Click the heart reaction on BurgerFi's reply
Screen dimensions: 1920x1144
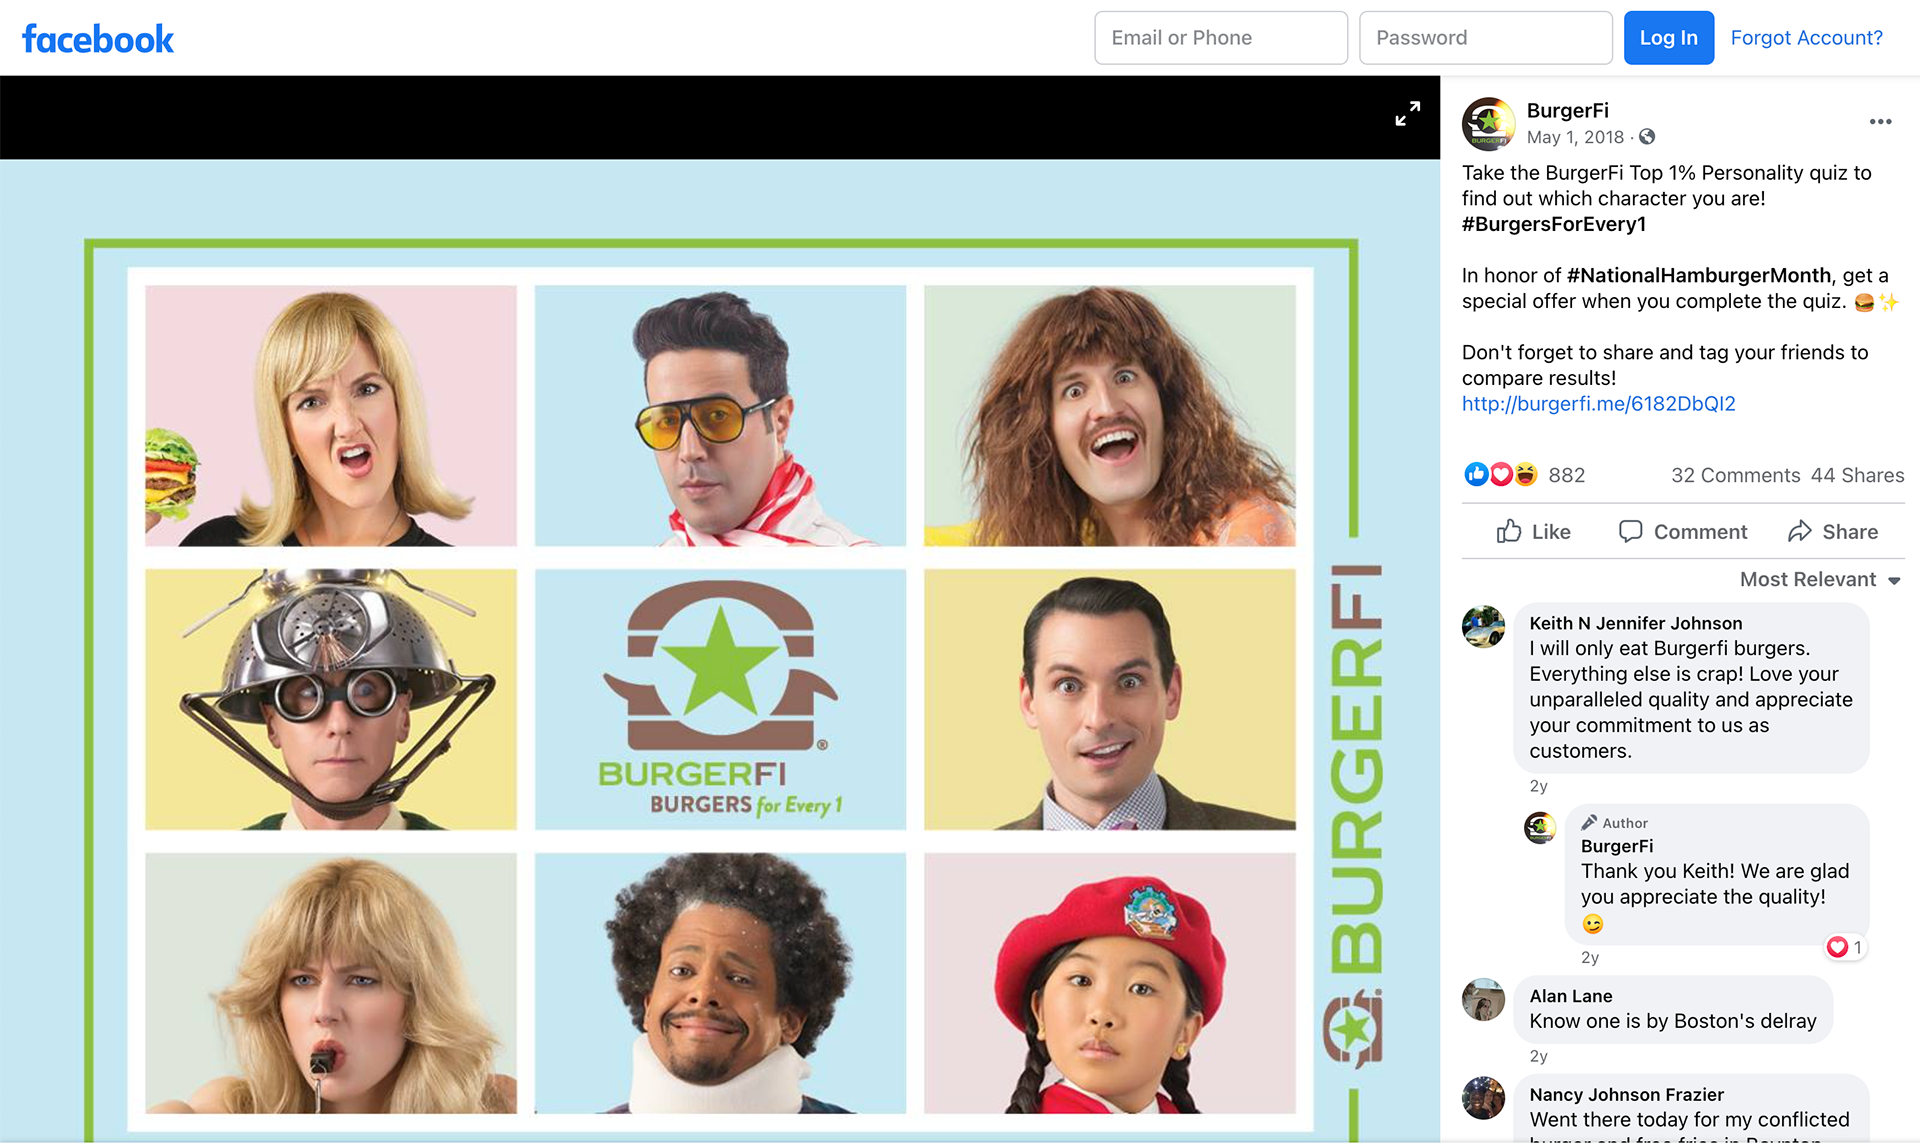click(x=1837, y=947)
